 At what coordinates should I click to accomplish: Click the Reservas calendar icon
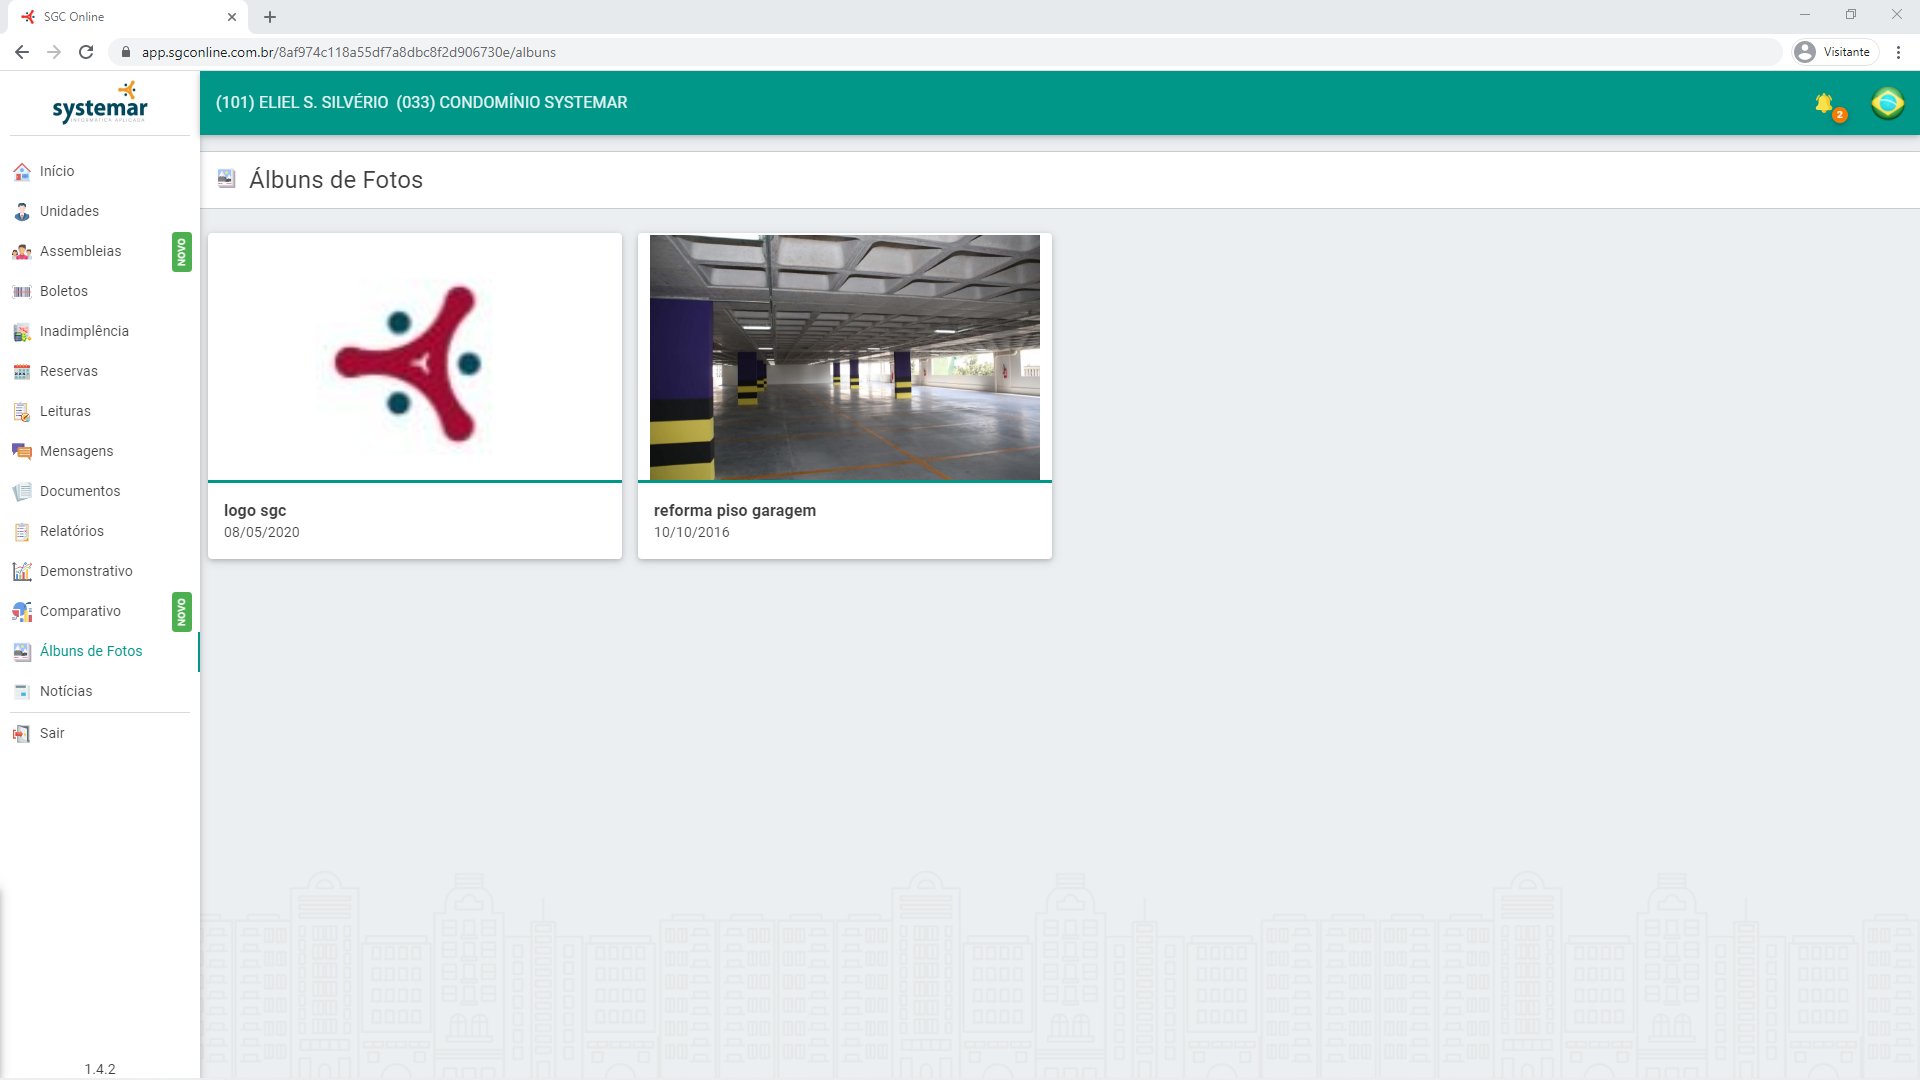coord(22,372)
